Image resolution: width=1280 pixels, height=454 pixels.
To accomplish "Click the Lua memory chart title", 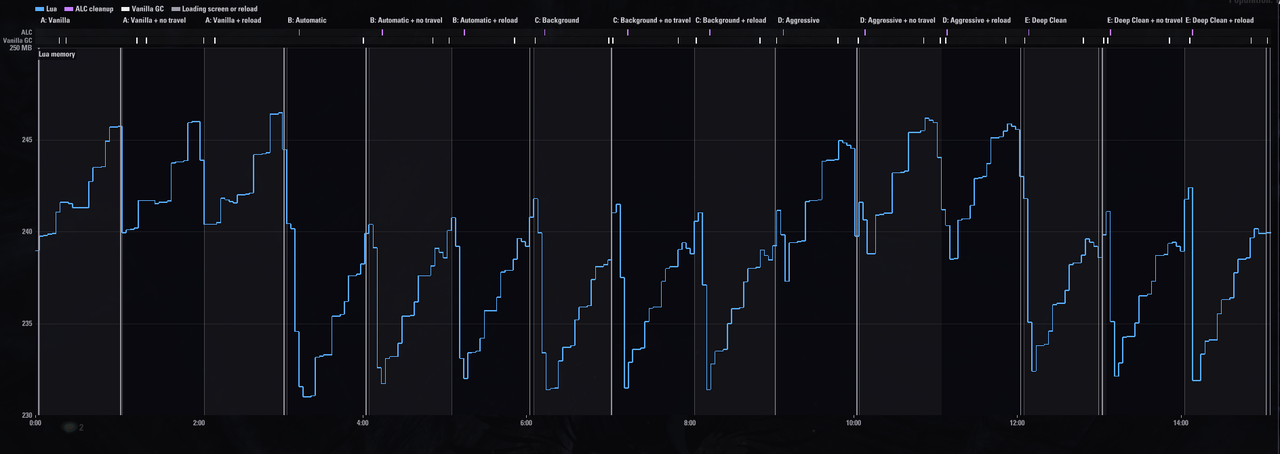I will 57,54.
